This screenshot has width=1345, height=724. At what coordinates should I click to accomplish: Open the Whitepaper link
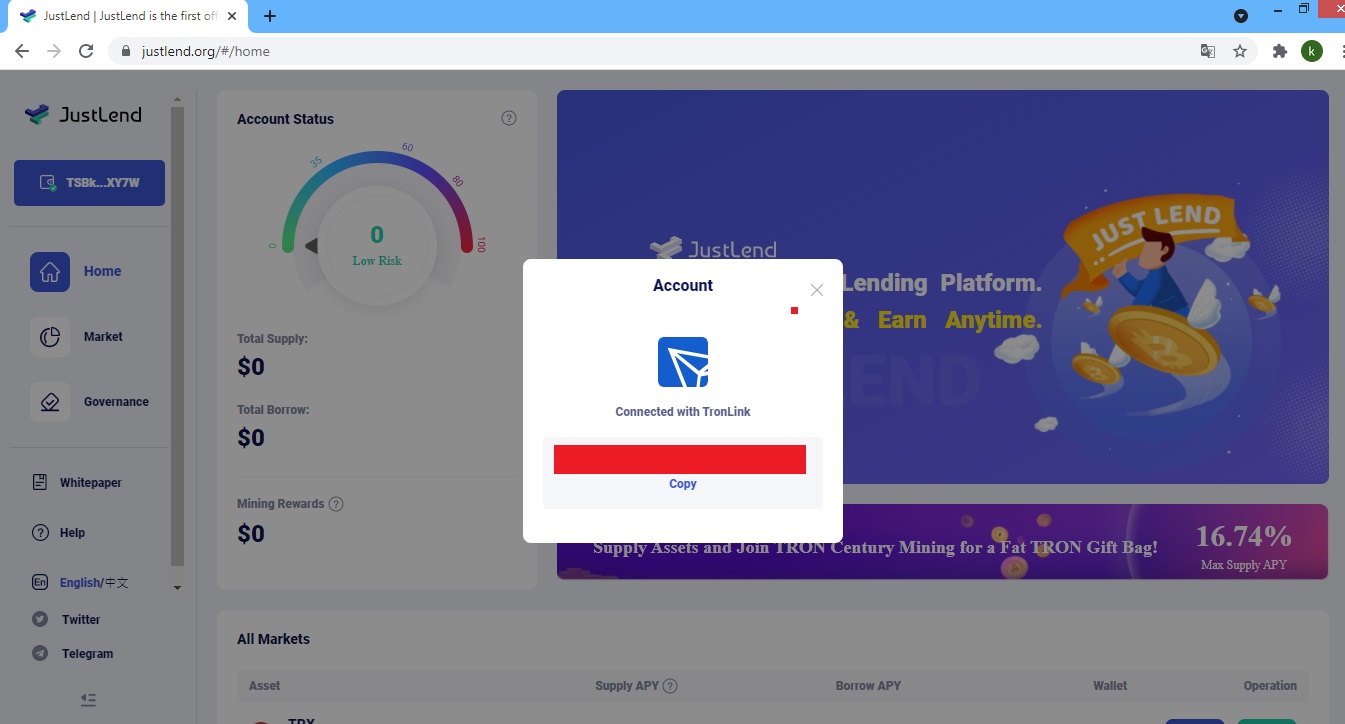point(90,483)
